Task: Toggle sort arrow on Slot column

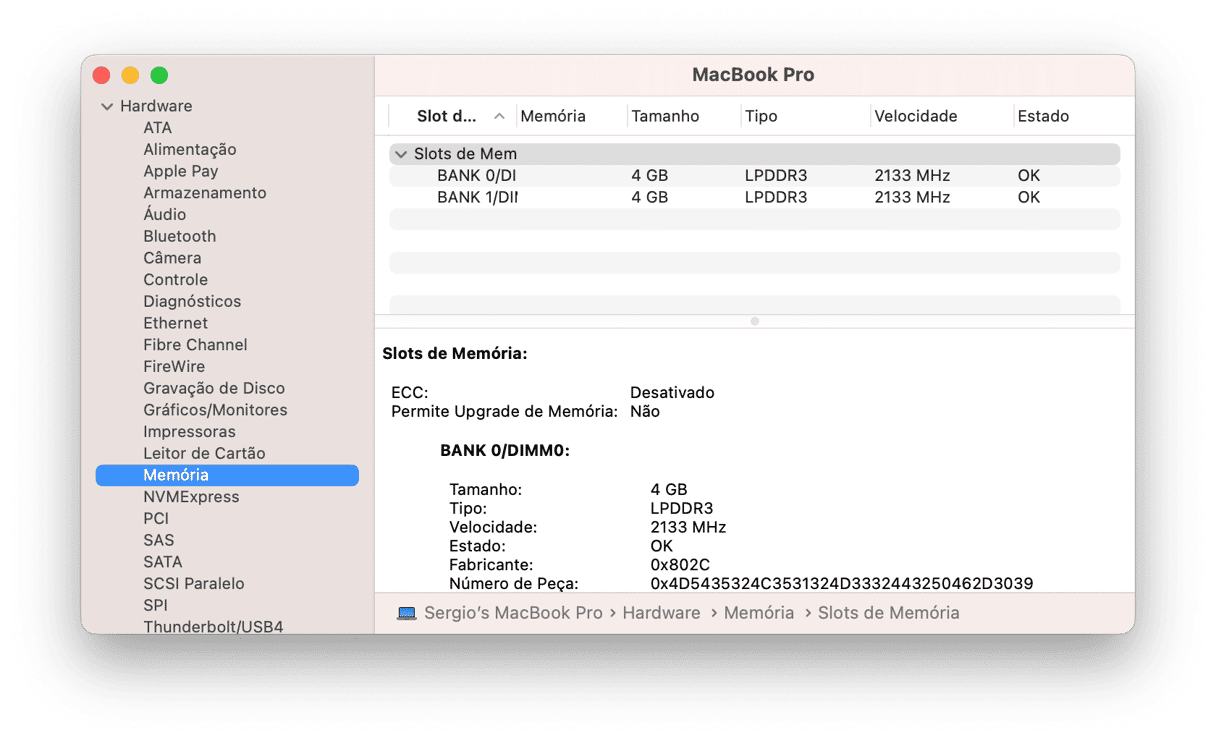Action: (499, 116)
